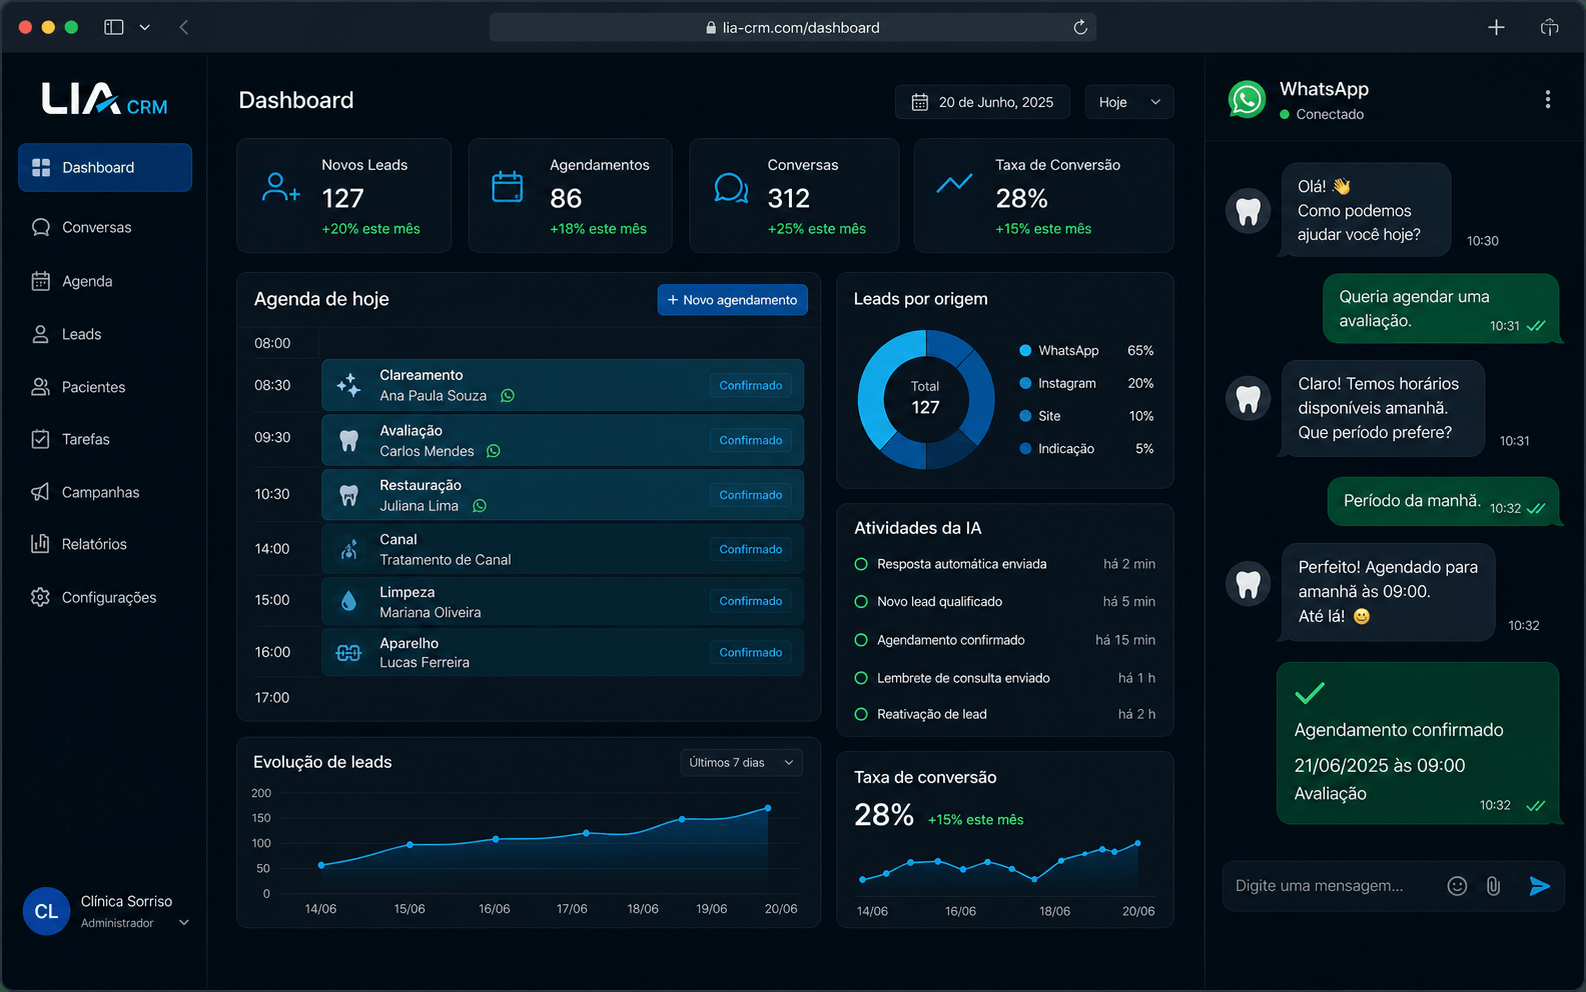Click the send message arrow icon
This screenshot has width=1586, height=992.
tap(1539, 885)
